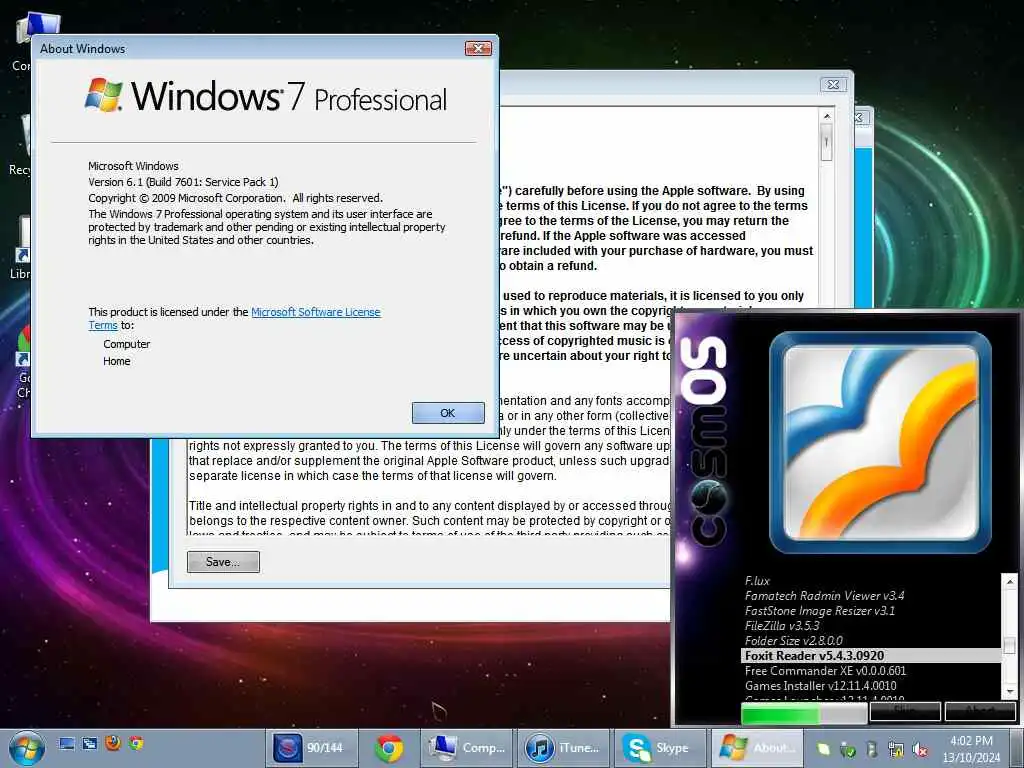Viewport: 1024px width, 768px height.
Task: Click the large Foxit Reader logo image
Action: [880, 443]
